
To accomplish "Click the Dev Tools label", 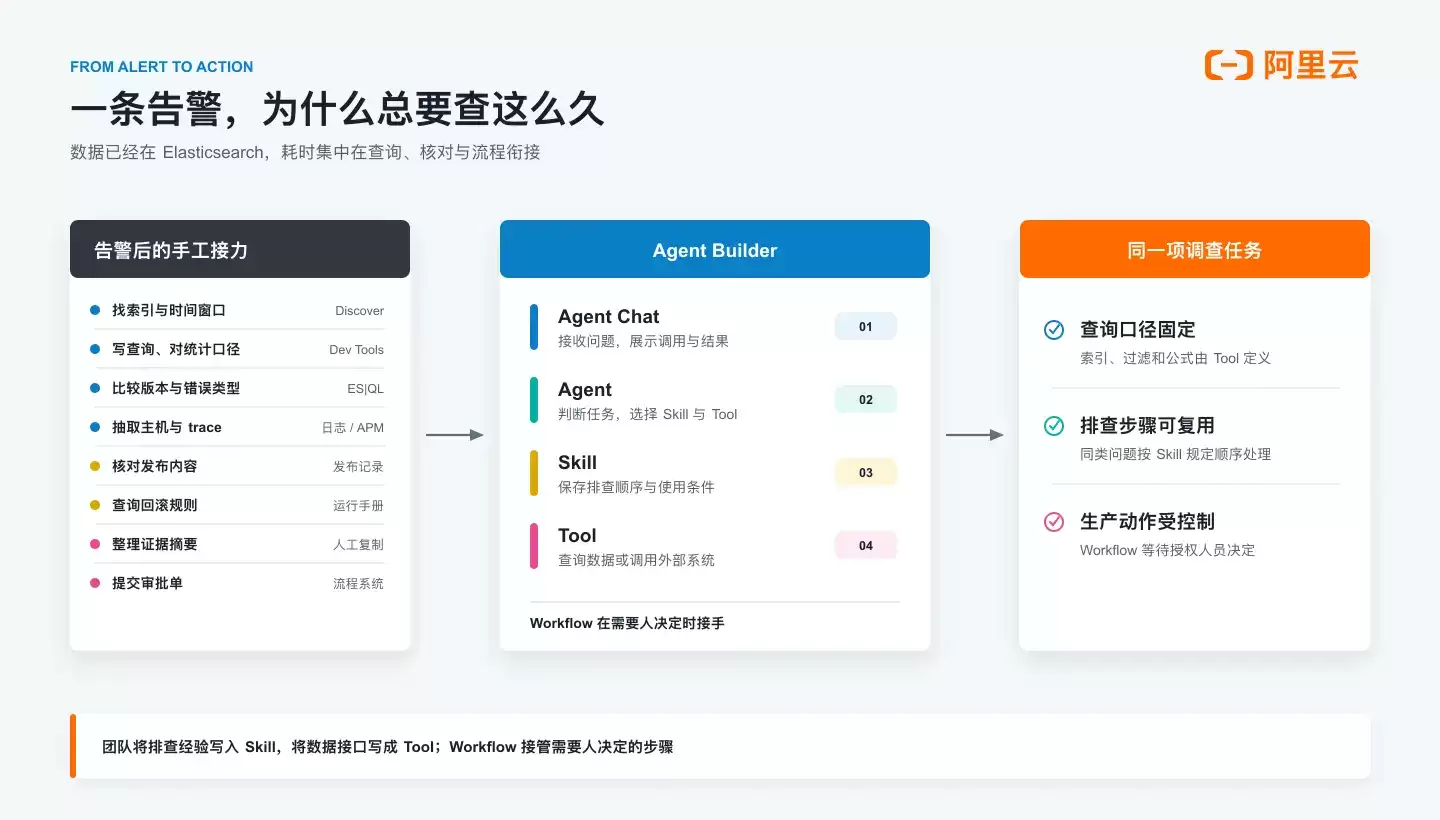I will click(x=356, y=350).
